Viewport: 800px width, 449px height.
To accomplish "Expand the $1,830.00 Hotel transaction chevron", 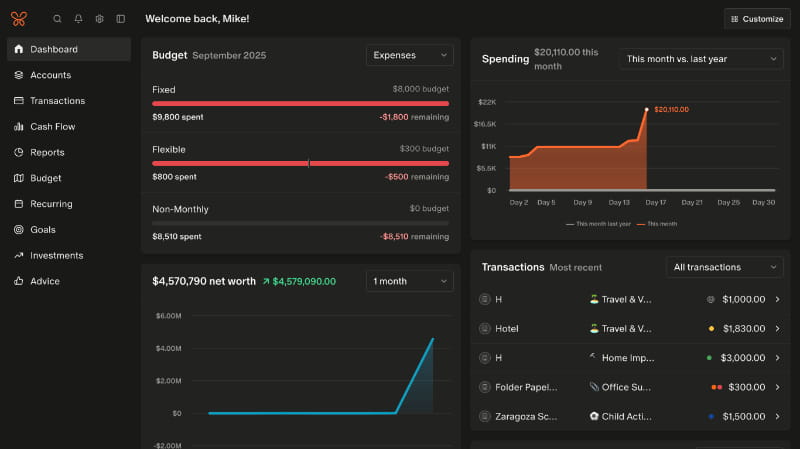I will pyautogui.click(x=778, y=329).
